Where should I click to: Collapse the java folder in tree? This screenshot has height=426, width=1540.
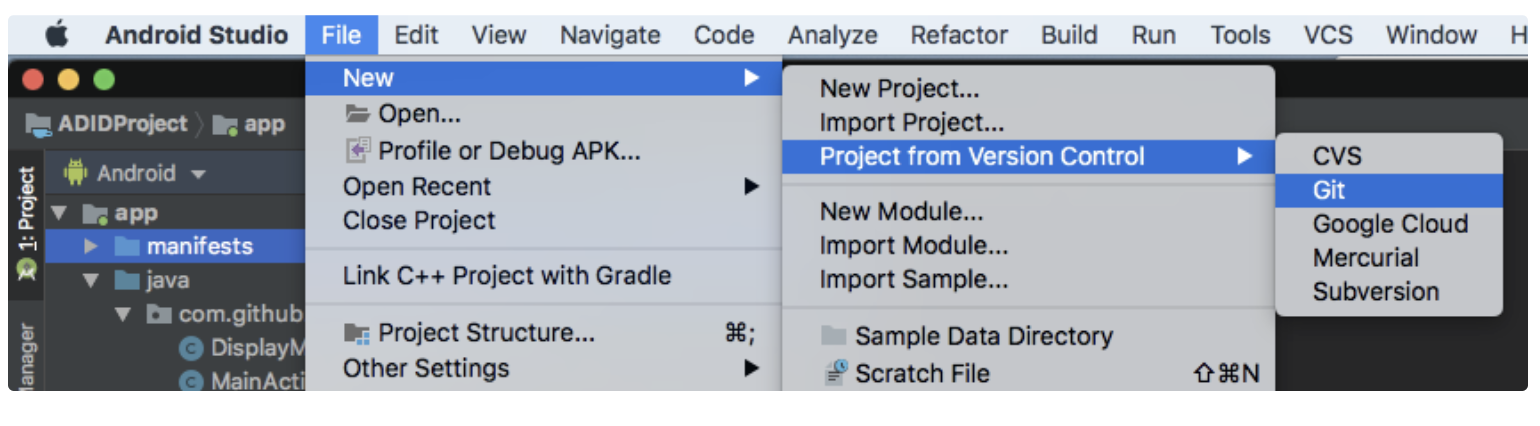tap(92, 280)
